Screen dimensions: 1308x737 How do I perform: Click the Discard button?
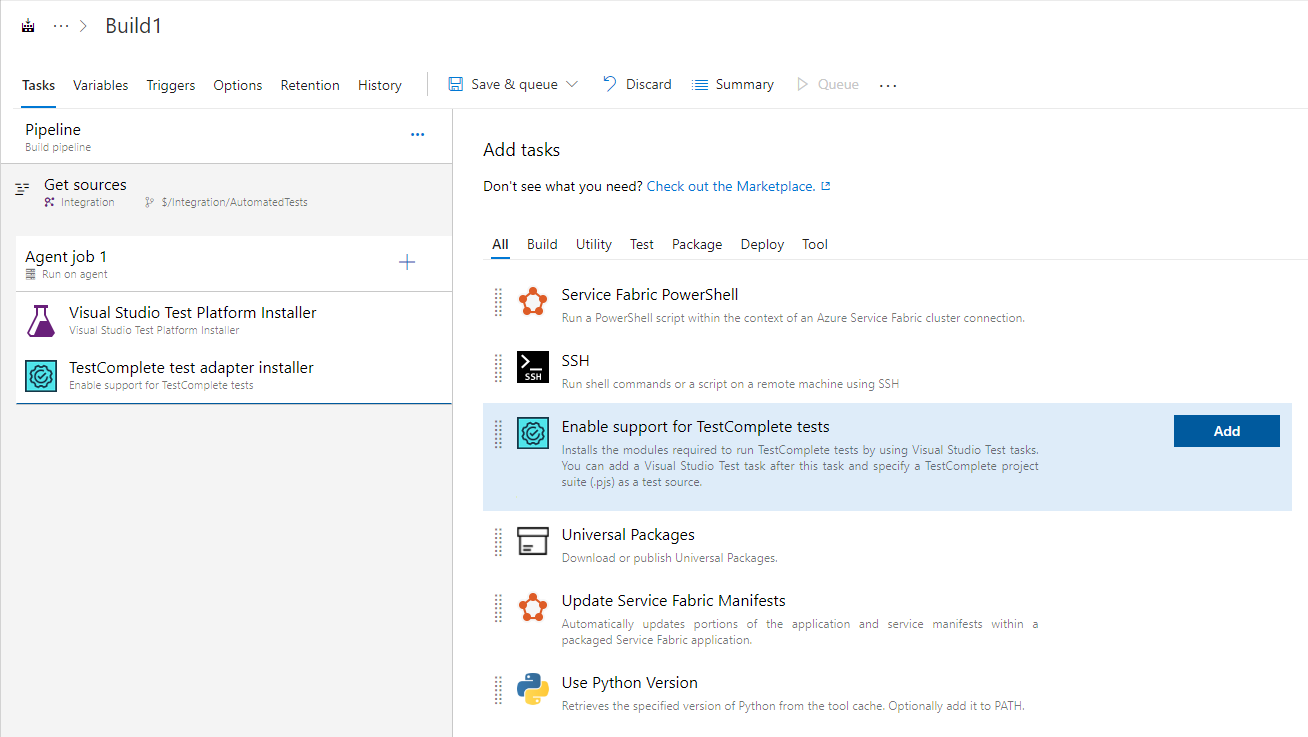(x=637, y=84)
